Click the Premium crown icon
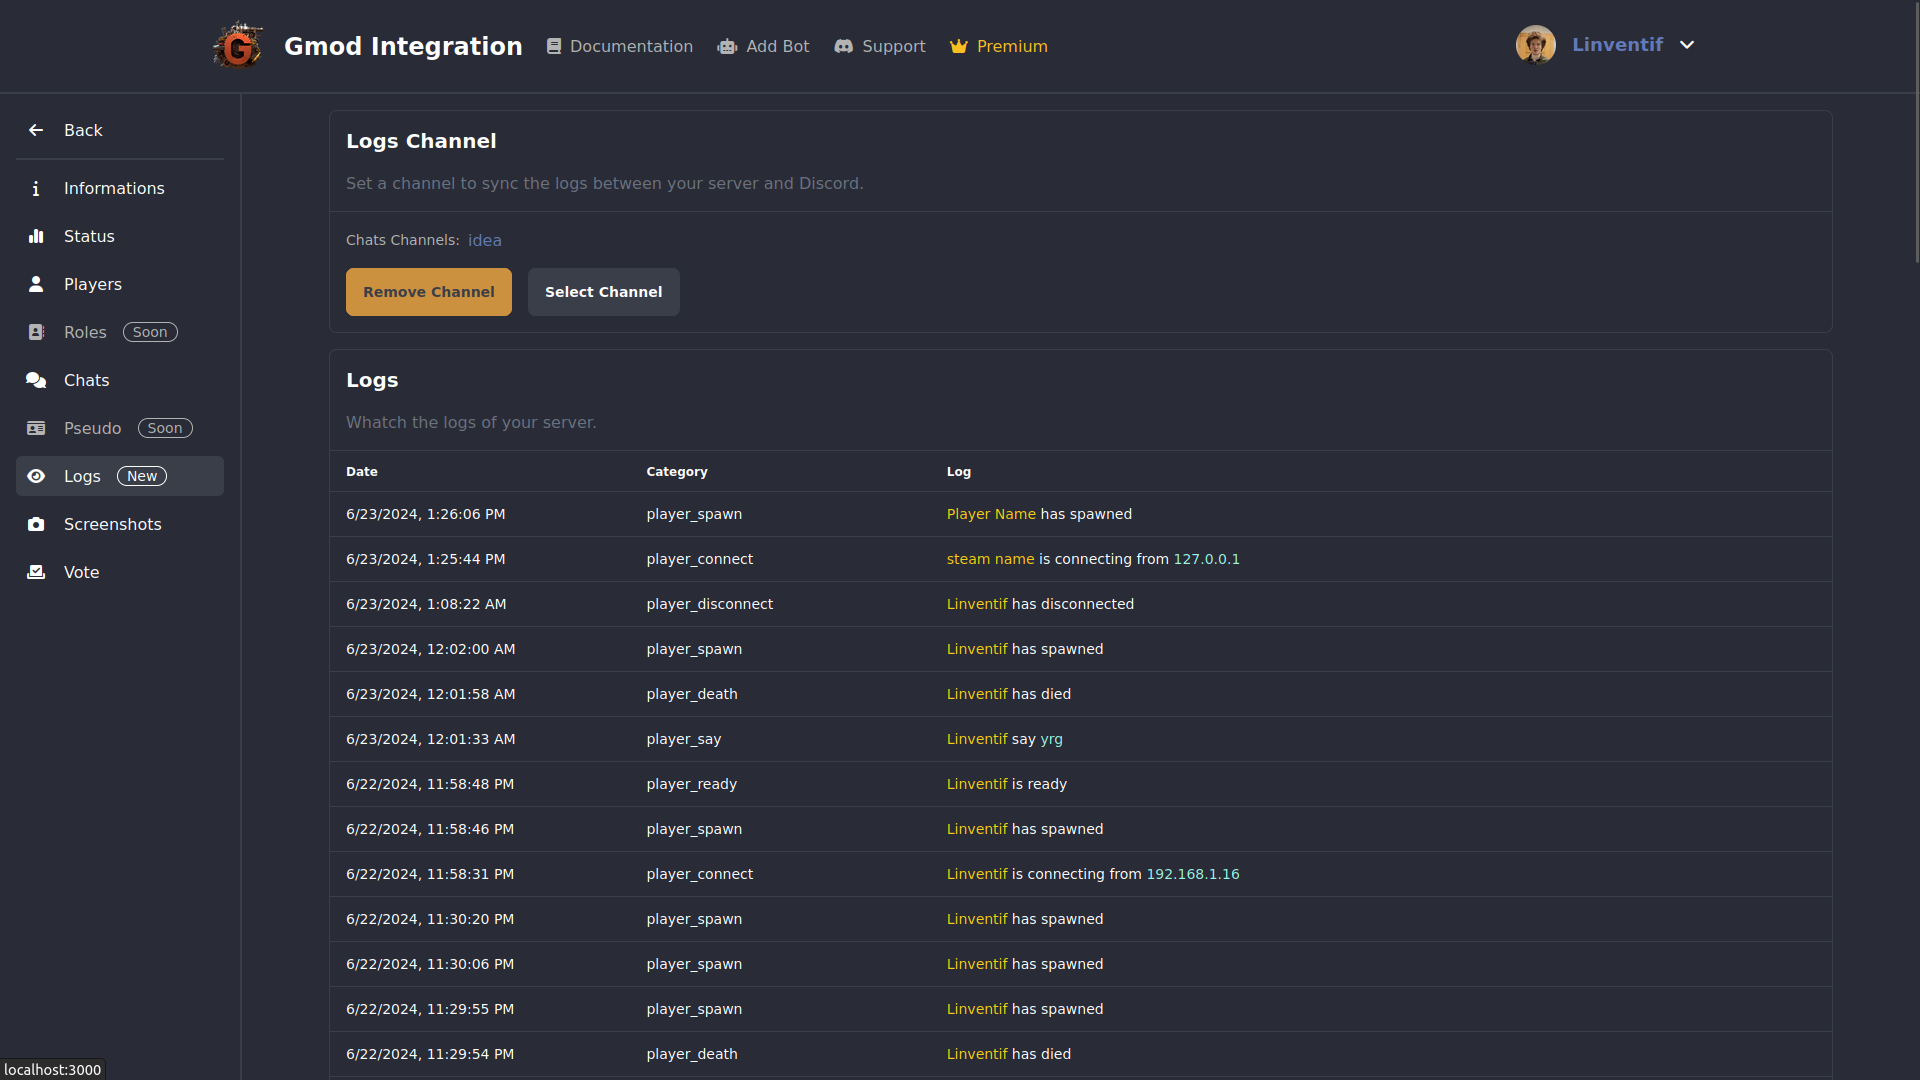The image size is (1920, 1080). click(959, 46)
